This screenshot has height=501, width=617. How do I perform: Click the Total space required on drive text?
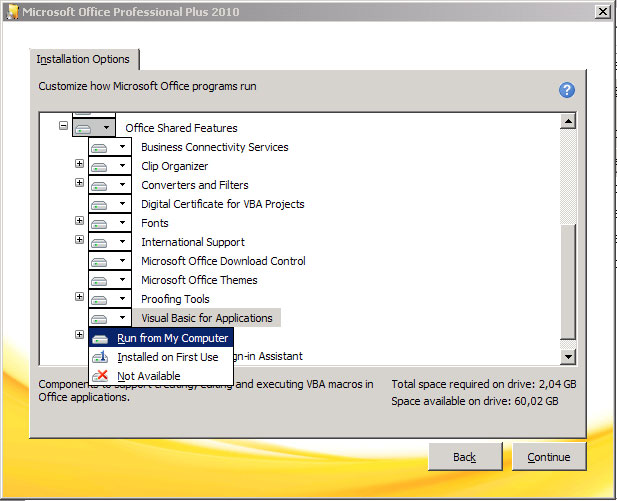484,384
